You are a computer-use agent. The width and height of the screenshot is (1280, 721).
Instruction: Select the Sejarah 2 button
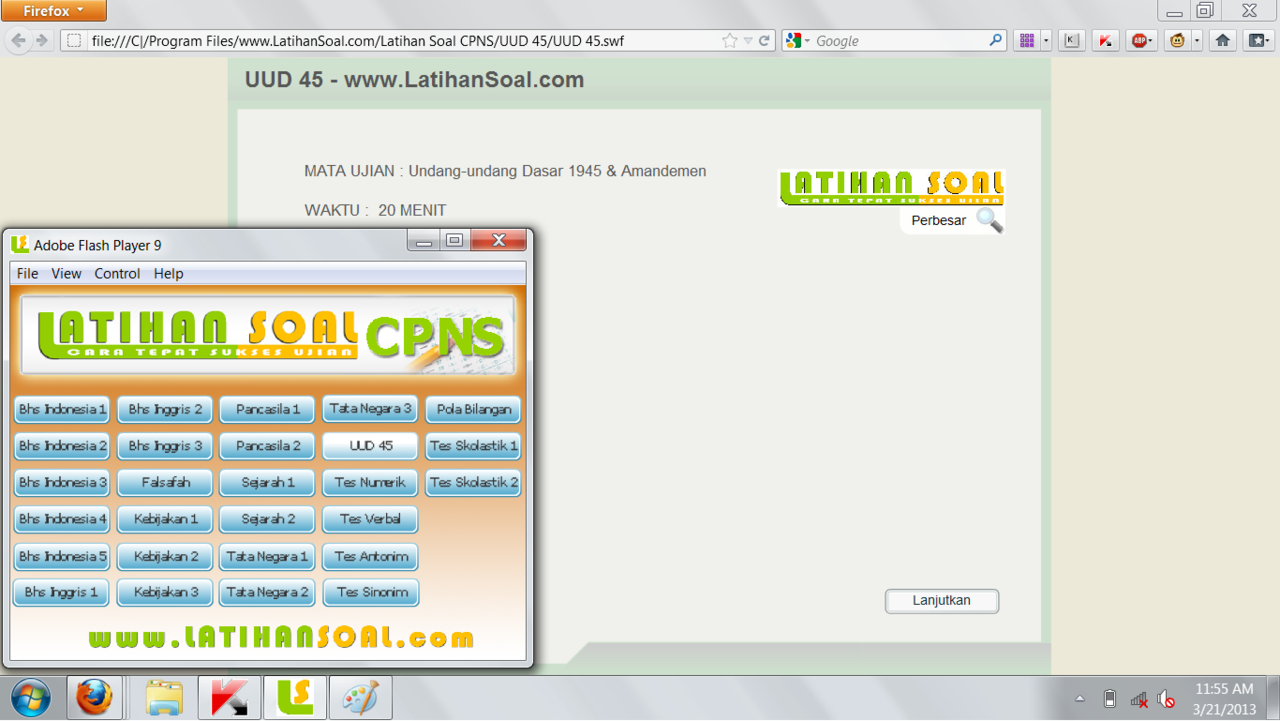coord(267,519)
